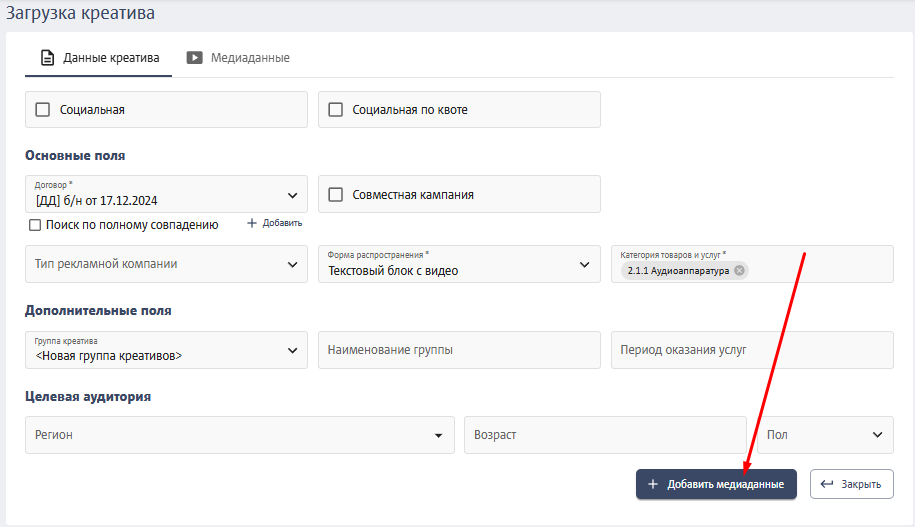Screen dimensions: 915x527
Task: Click the Добавить медиаданные button
Action: click(716, 484)
